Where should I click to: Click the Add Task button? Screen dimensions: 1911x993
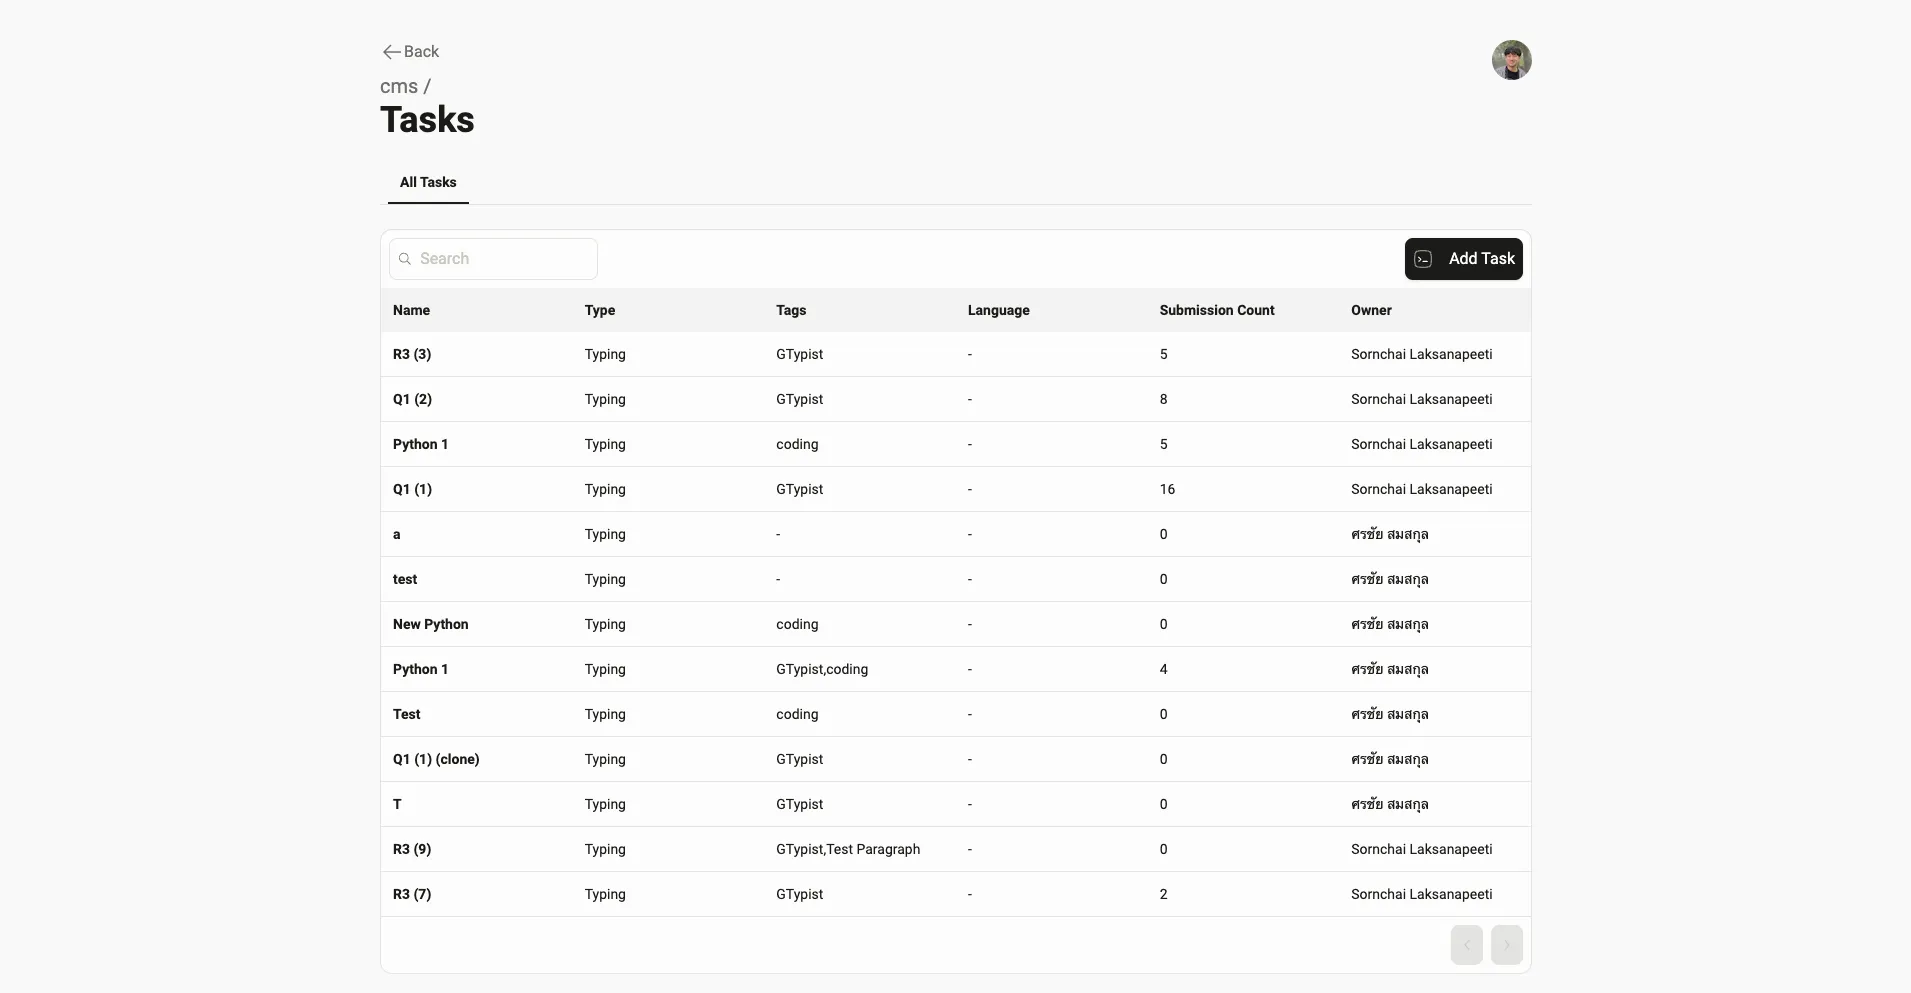click(x=1463, y=259)
